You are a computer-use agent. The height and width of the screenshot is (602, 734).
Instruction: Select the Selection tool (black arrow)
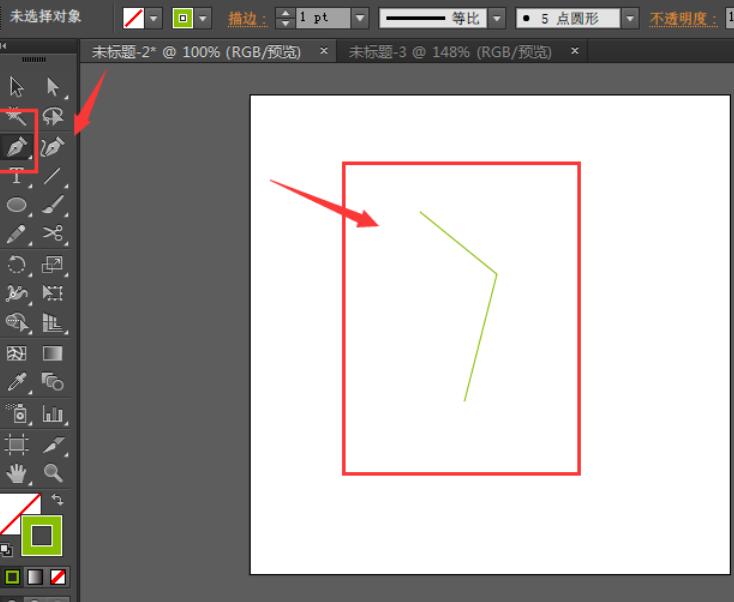tap(16, 88)
